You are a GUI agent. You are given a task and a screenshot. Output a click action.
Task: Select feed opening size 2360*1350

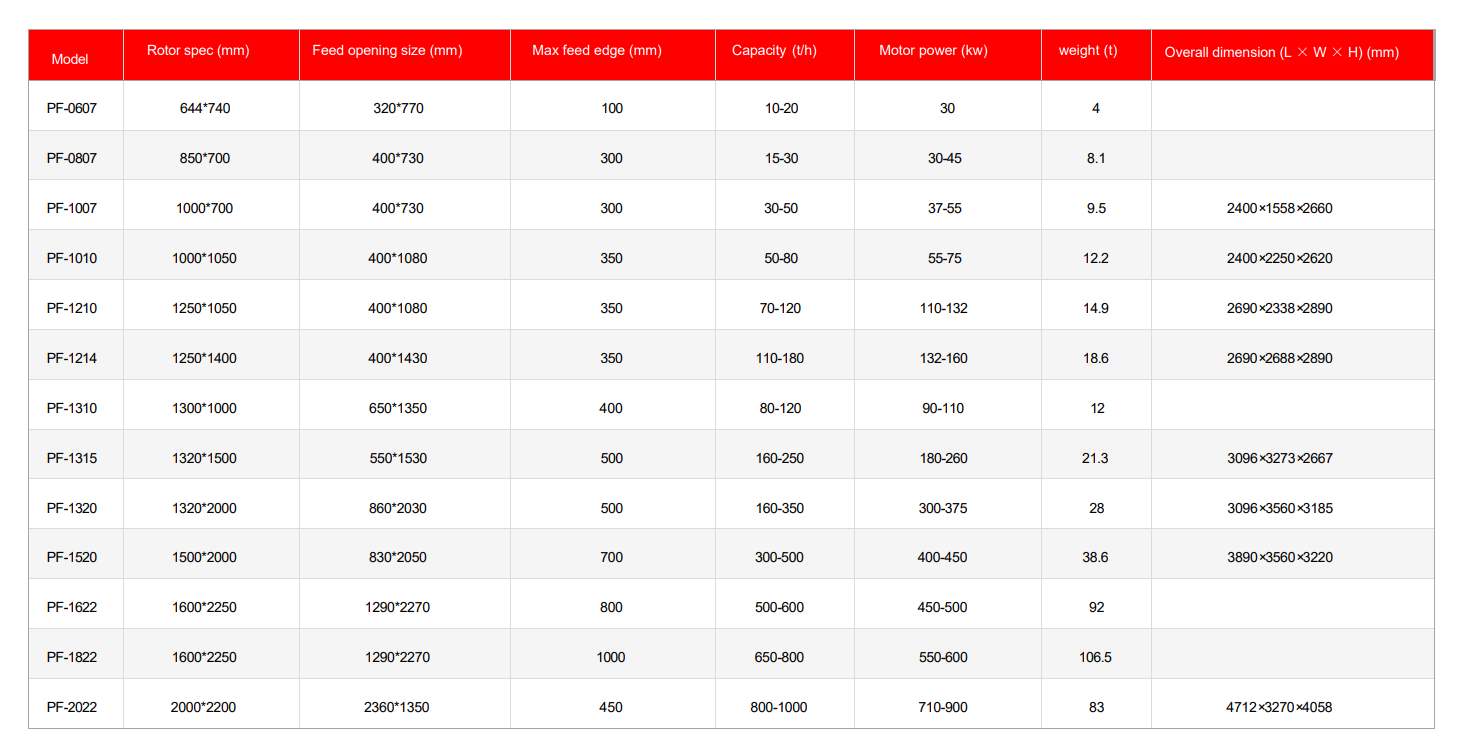coord(397,707)
